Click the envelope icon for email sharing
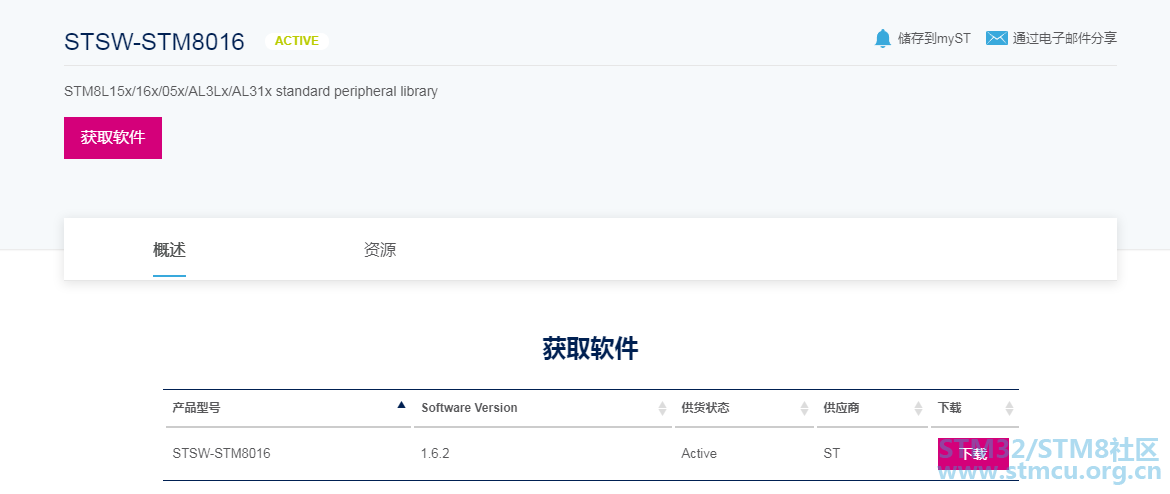This screenshot has height=494, width=1170. click(x=997, y=38)
